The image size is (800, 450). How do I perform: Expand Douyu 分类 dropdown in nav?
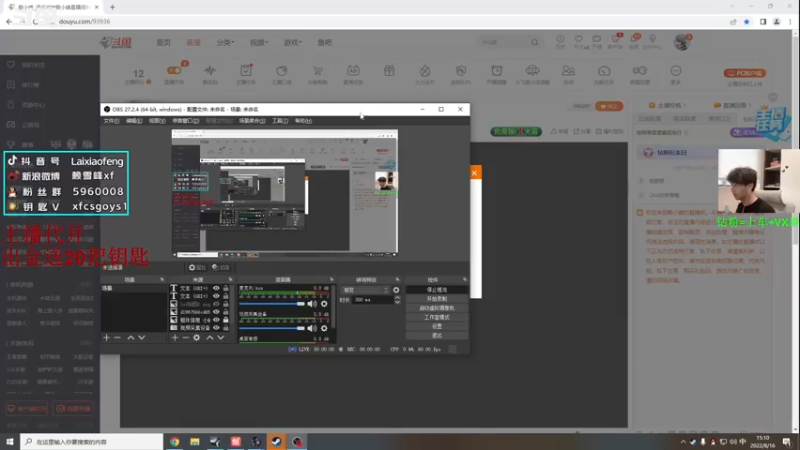coord(225,42)
